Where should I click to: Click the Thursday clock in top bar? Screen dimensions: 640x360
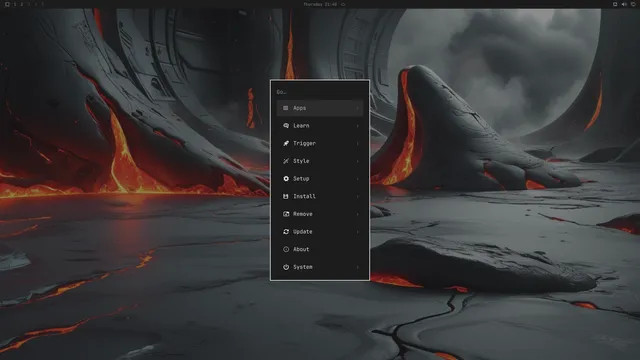(x=320, y=4)
